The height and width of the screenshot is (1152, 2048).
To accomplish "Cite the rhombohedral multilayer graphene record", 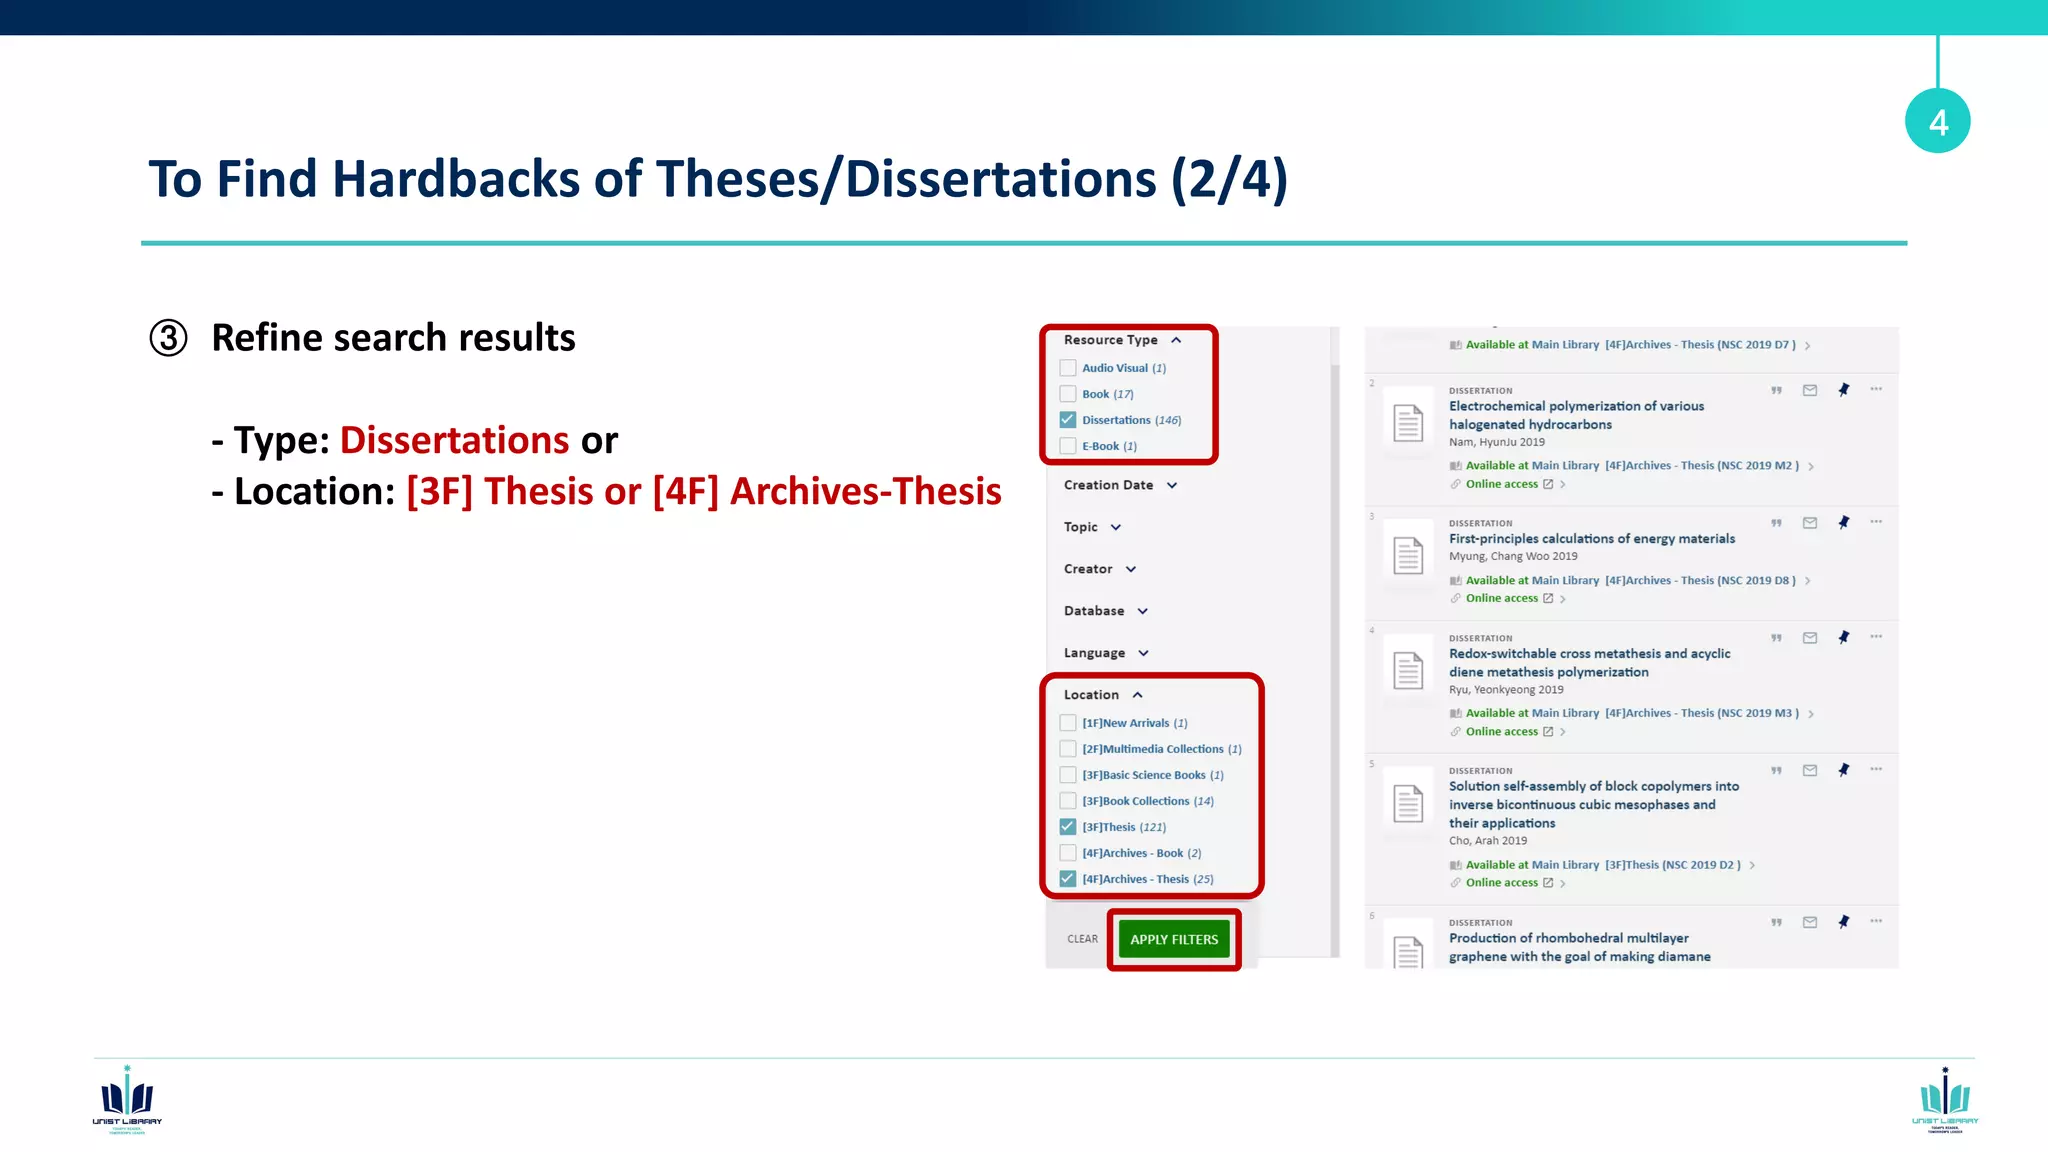I will [1776, 923].
